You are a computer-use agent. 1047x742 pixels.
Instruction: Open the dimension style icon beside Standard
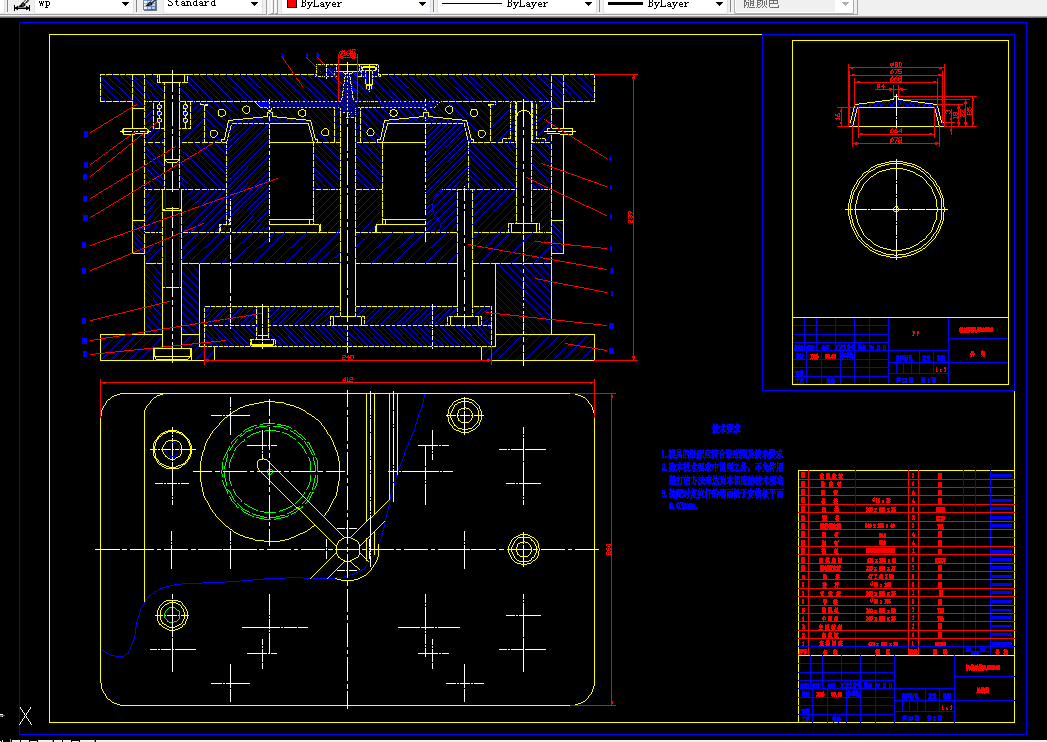click(x=150, y=5)
